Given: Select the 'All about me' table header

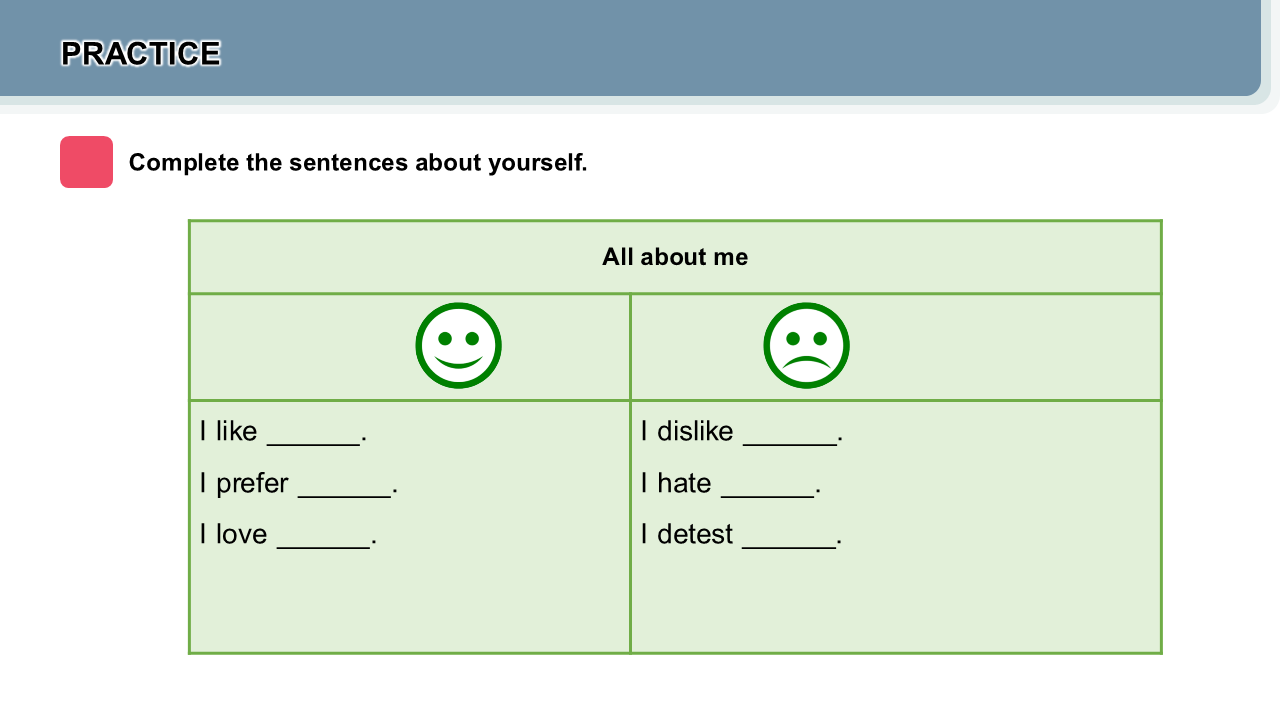Looking at the screenshot, I should pos(675,257).
